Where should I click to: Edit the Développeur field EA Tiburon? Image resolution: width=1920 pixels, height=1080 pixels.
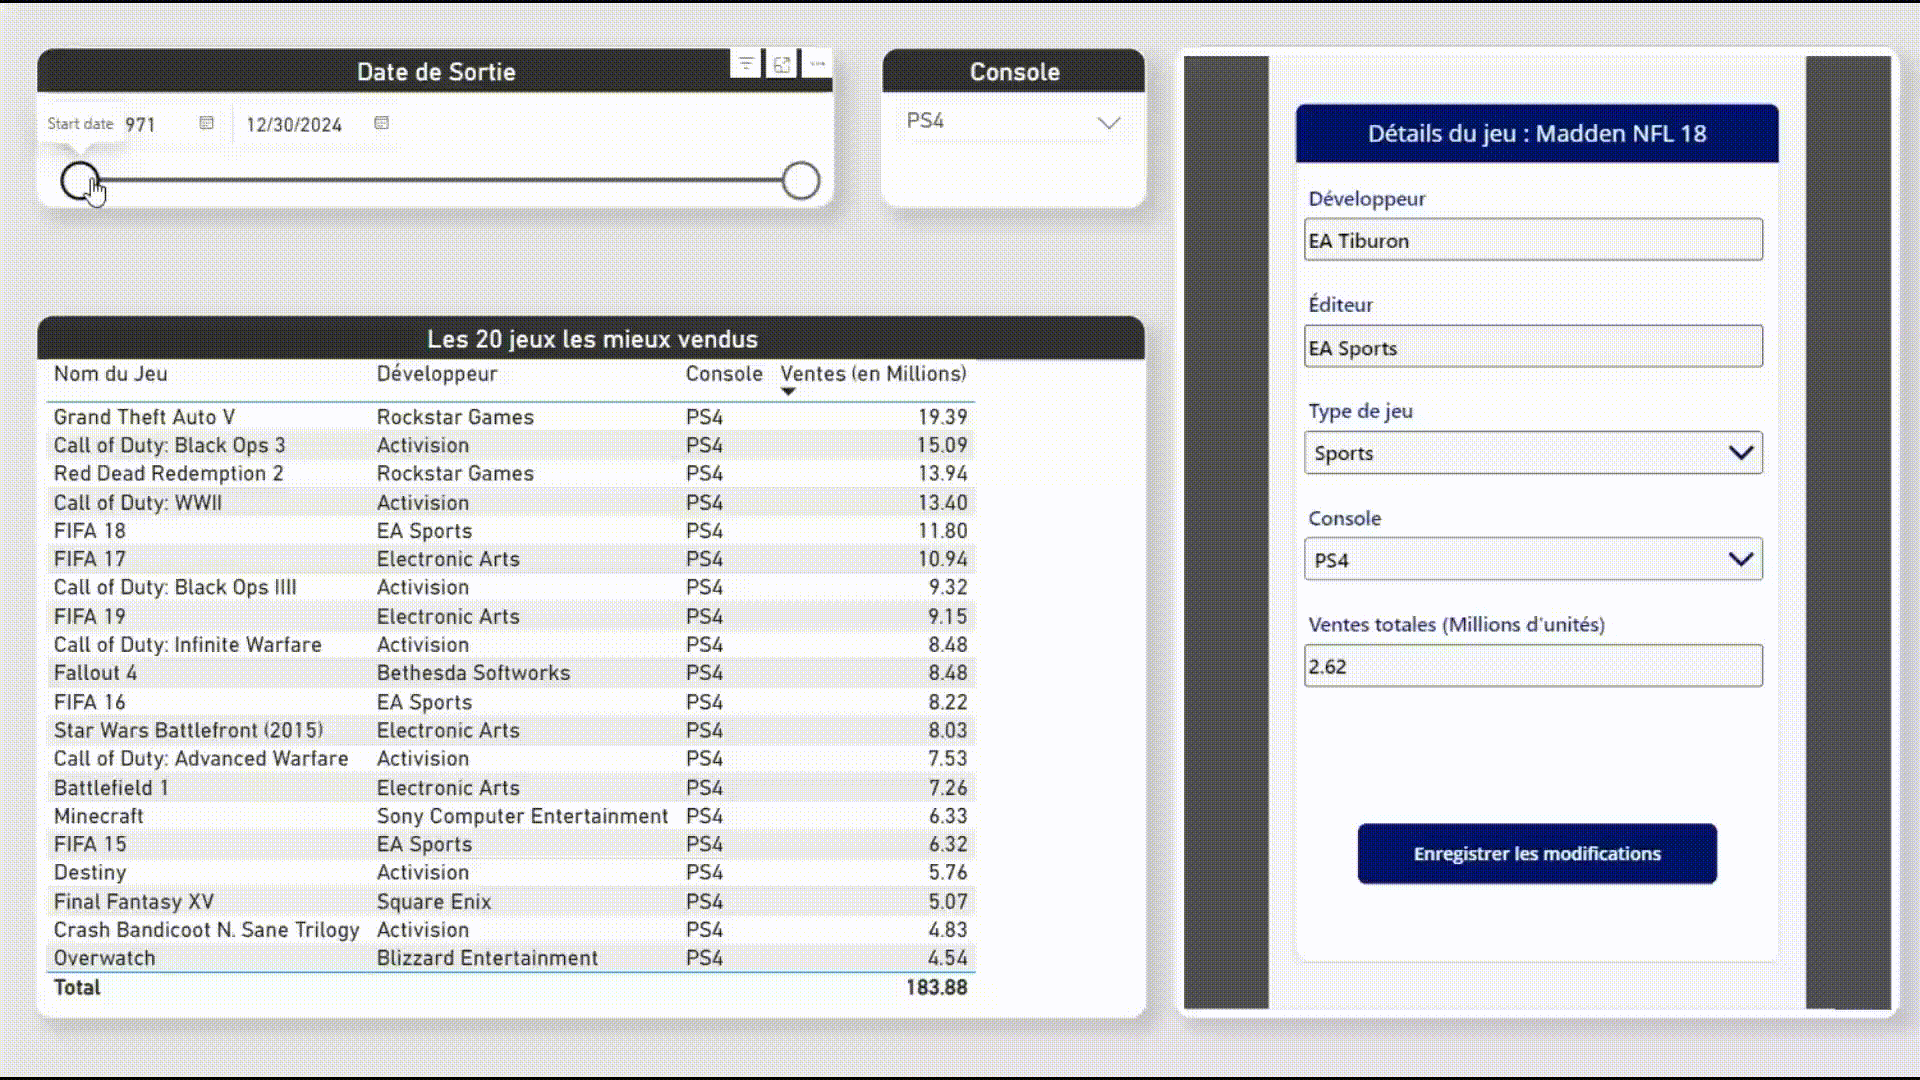pyautogui.click(x=1533, y=240)
